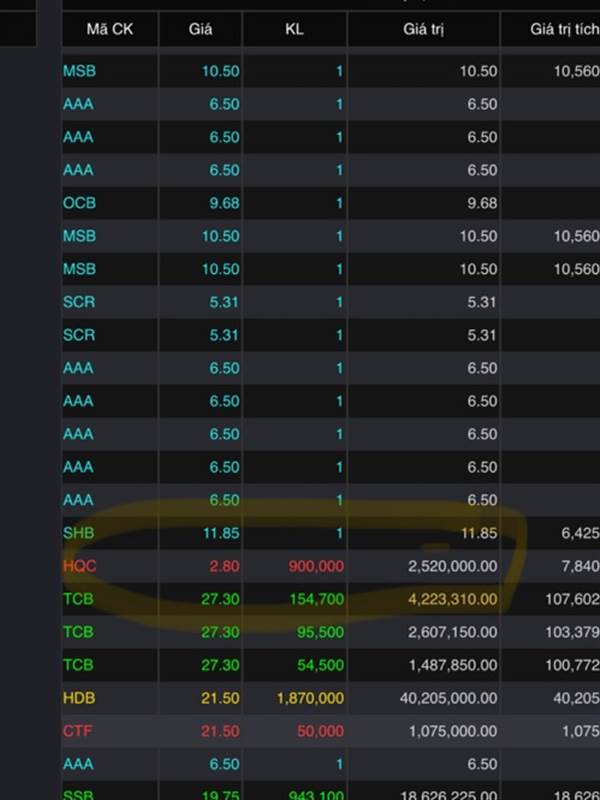Image resolution: width=600 pixels, height=800 pixels.
Task: Click the HDB value 40,205,000.00
Action: pyautogui.click(x=448, y=698)
